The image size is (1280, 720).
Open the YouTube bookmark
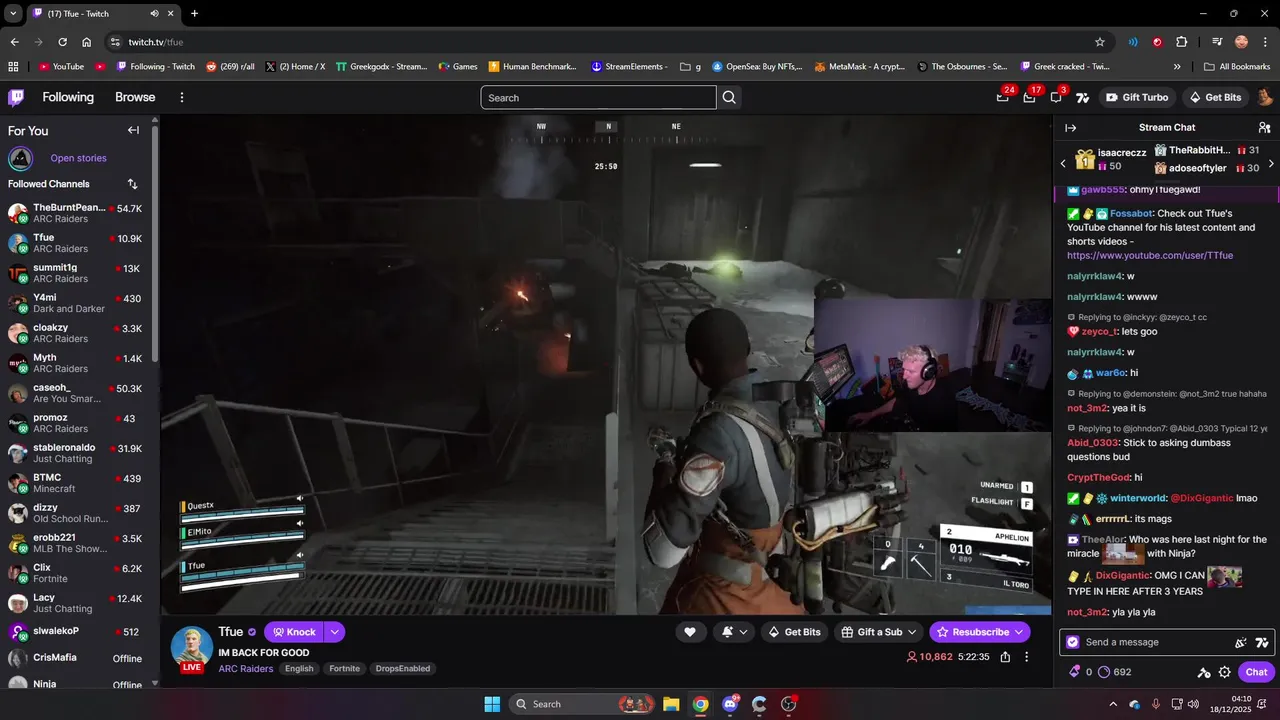click(x=61, y=67)
